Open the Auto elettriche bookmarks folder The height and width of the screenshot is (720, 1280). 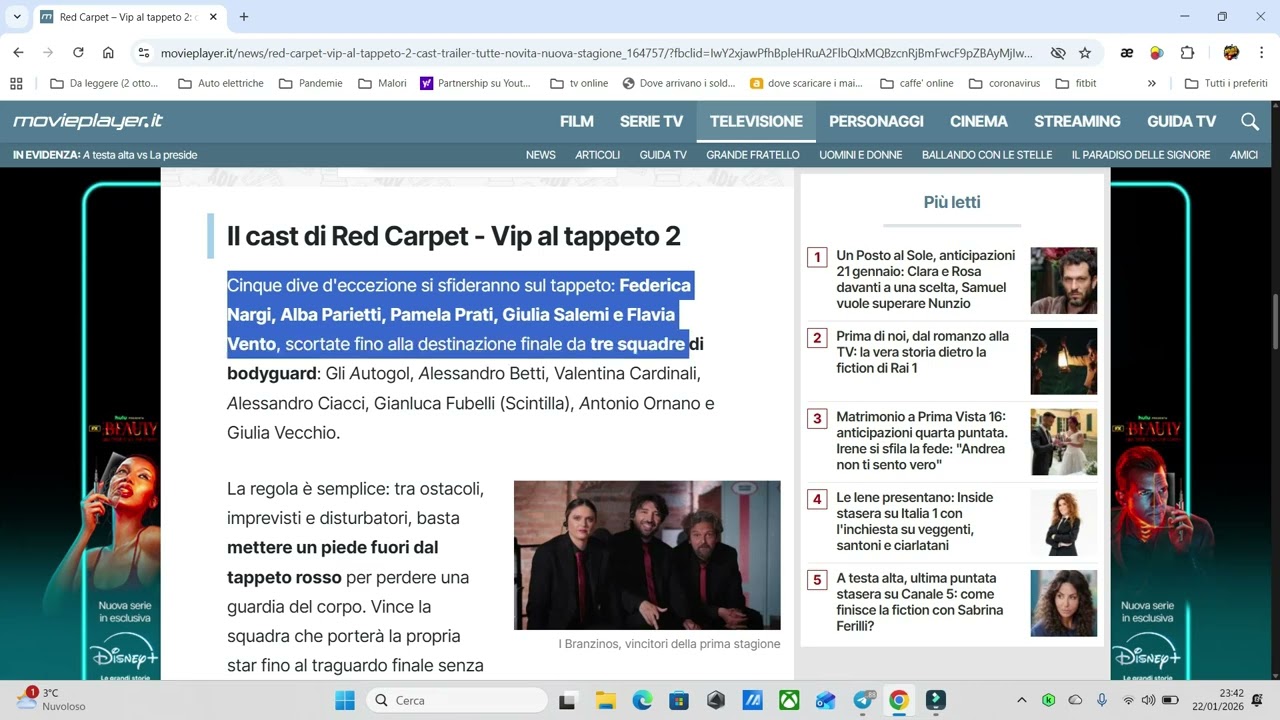[221, 83]
